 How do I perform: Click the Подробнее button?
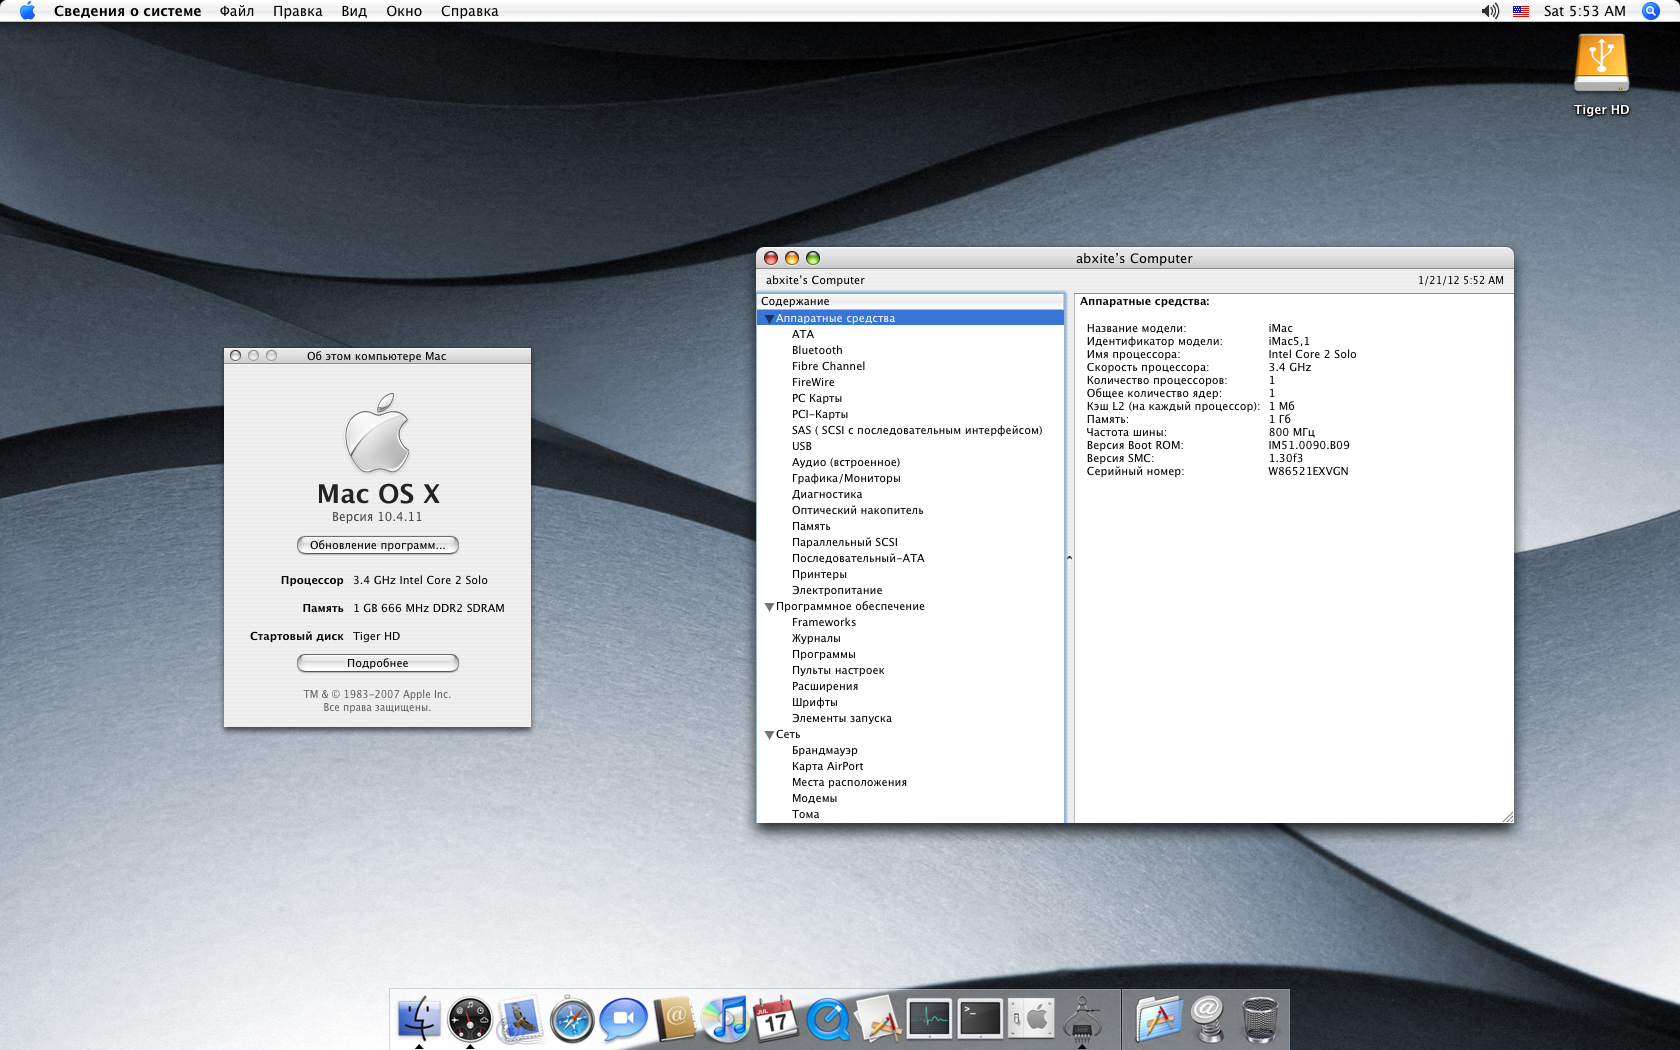[378, 663]
